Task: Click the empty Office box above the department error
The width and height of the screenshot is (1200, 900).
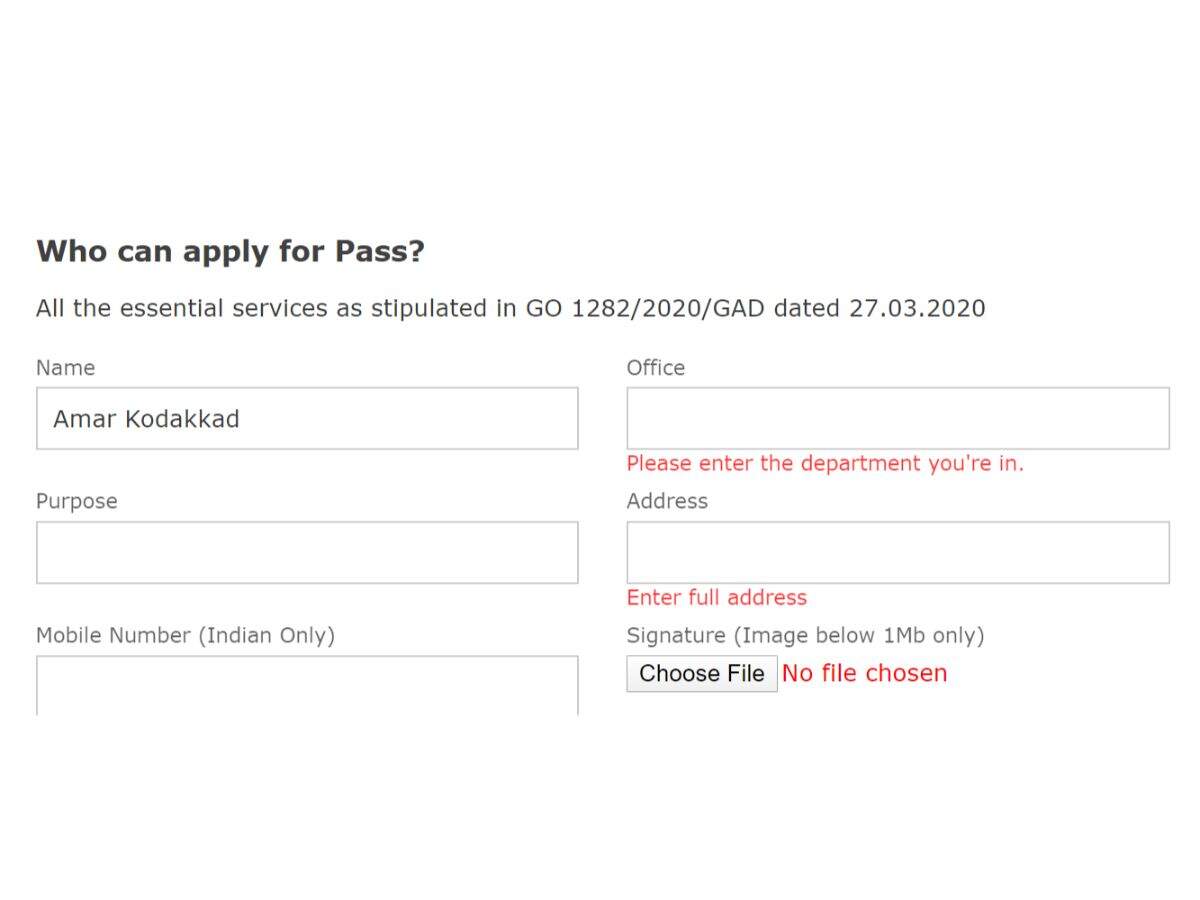Action: coord(897,418)
